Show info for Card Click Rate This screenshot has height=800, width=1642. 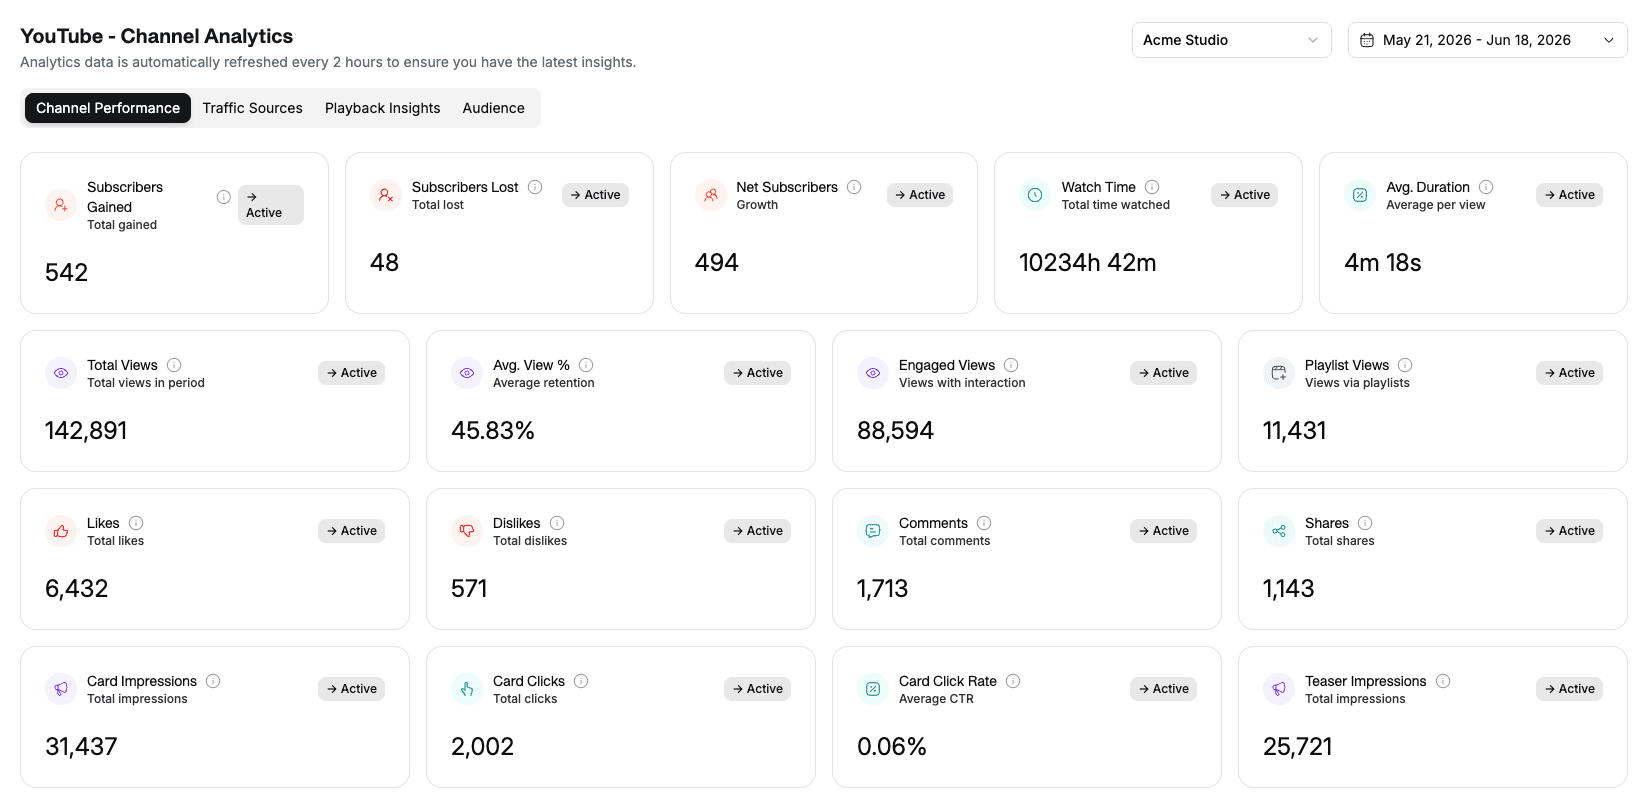[x=1013, y=681]
